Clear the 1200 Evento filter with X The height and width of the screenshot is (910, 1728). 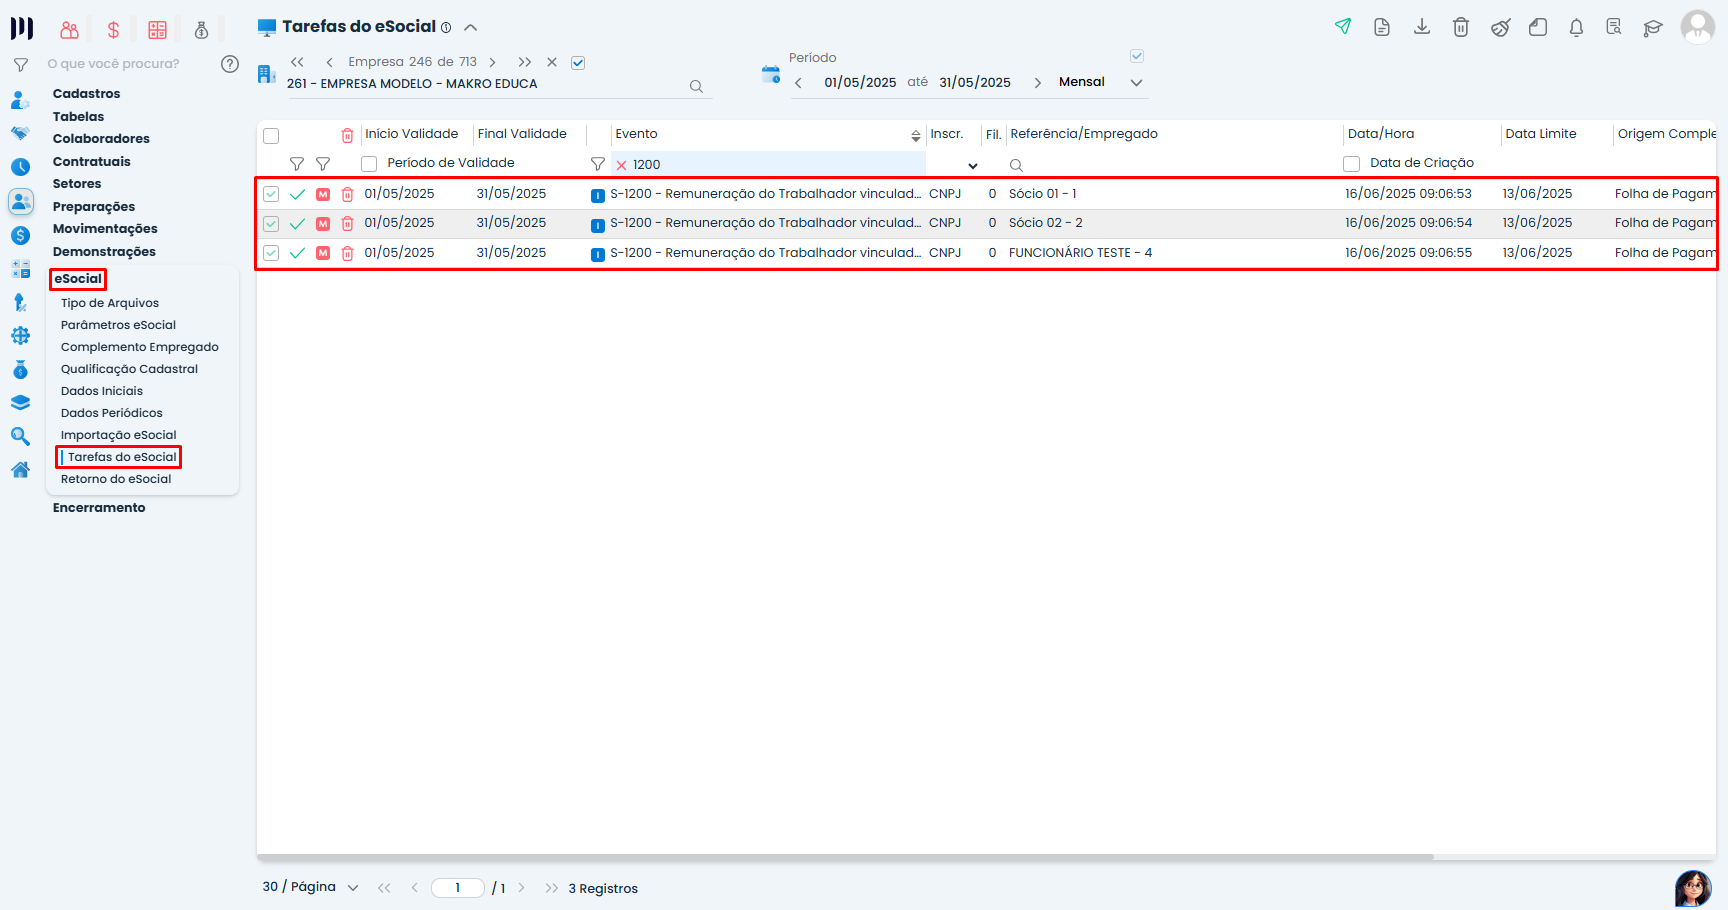pos(621,165)
